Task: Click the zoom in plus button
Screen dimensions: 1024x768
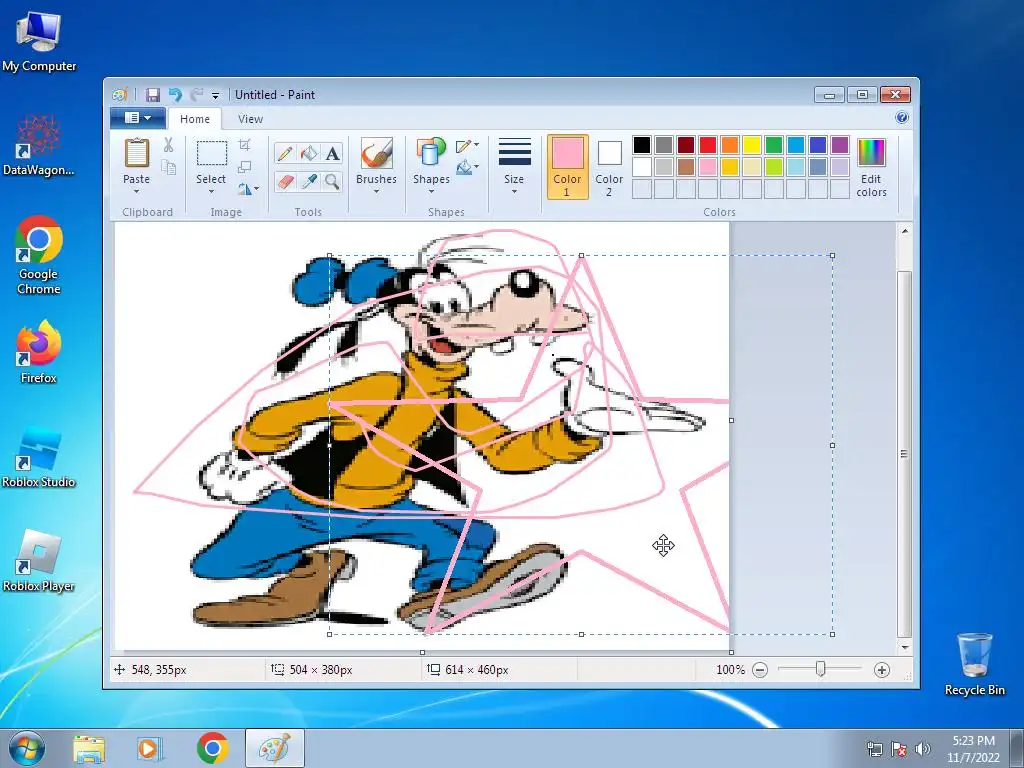Action: click(882, 670)
